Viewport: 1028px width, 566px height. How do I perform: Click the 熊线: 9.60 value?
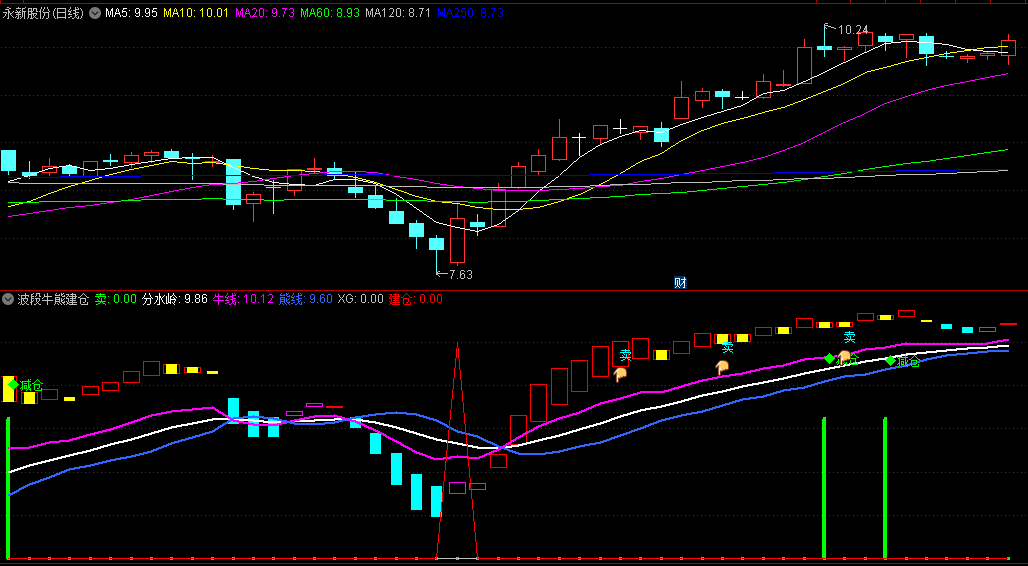coord(306,300)
